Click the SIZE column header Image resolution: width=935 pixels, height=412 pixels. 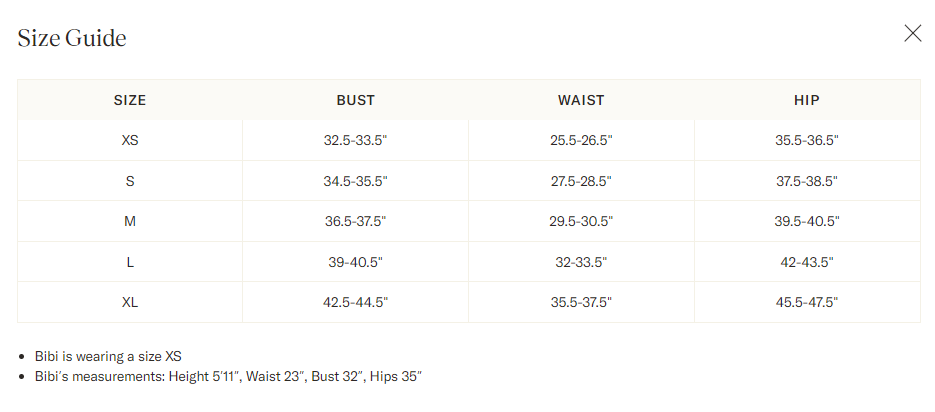[x=130, y=100]
